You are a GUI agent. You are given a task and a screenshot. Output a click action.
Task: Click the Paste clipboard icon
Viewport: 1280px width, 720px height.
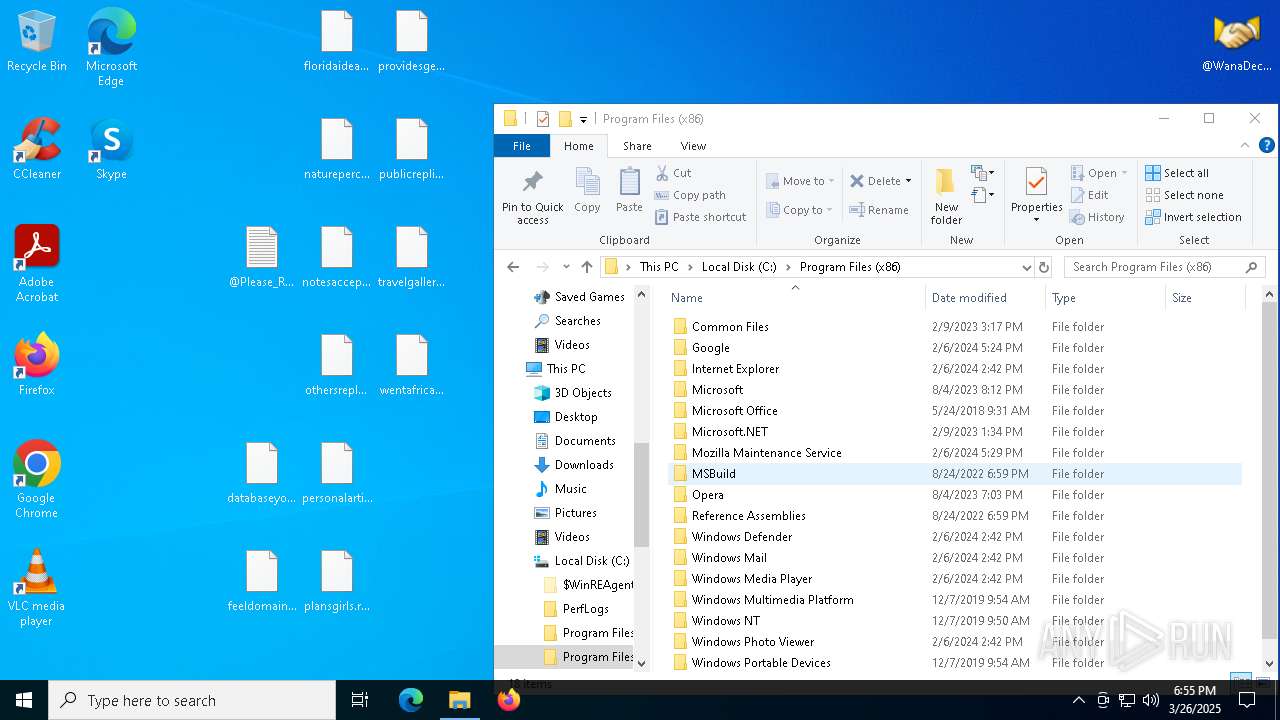[629, 191]
